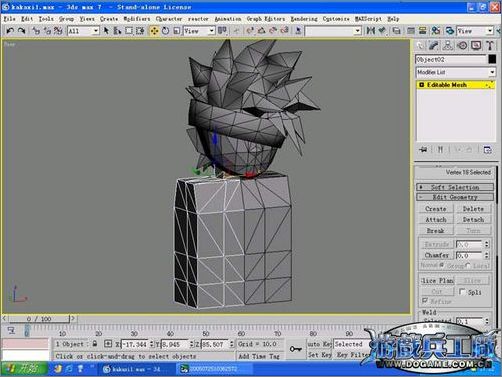Open the Modifiers menu
The width and height of the screenshot is (502, 377).
[137, 19]
